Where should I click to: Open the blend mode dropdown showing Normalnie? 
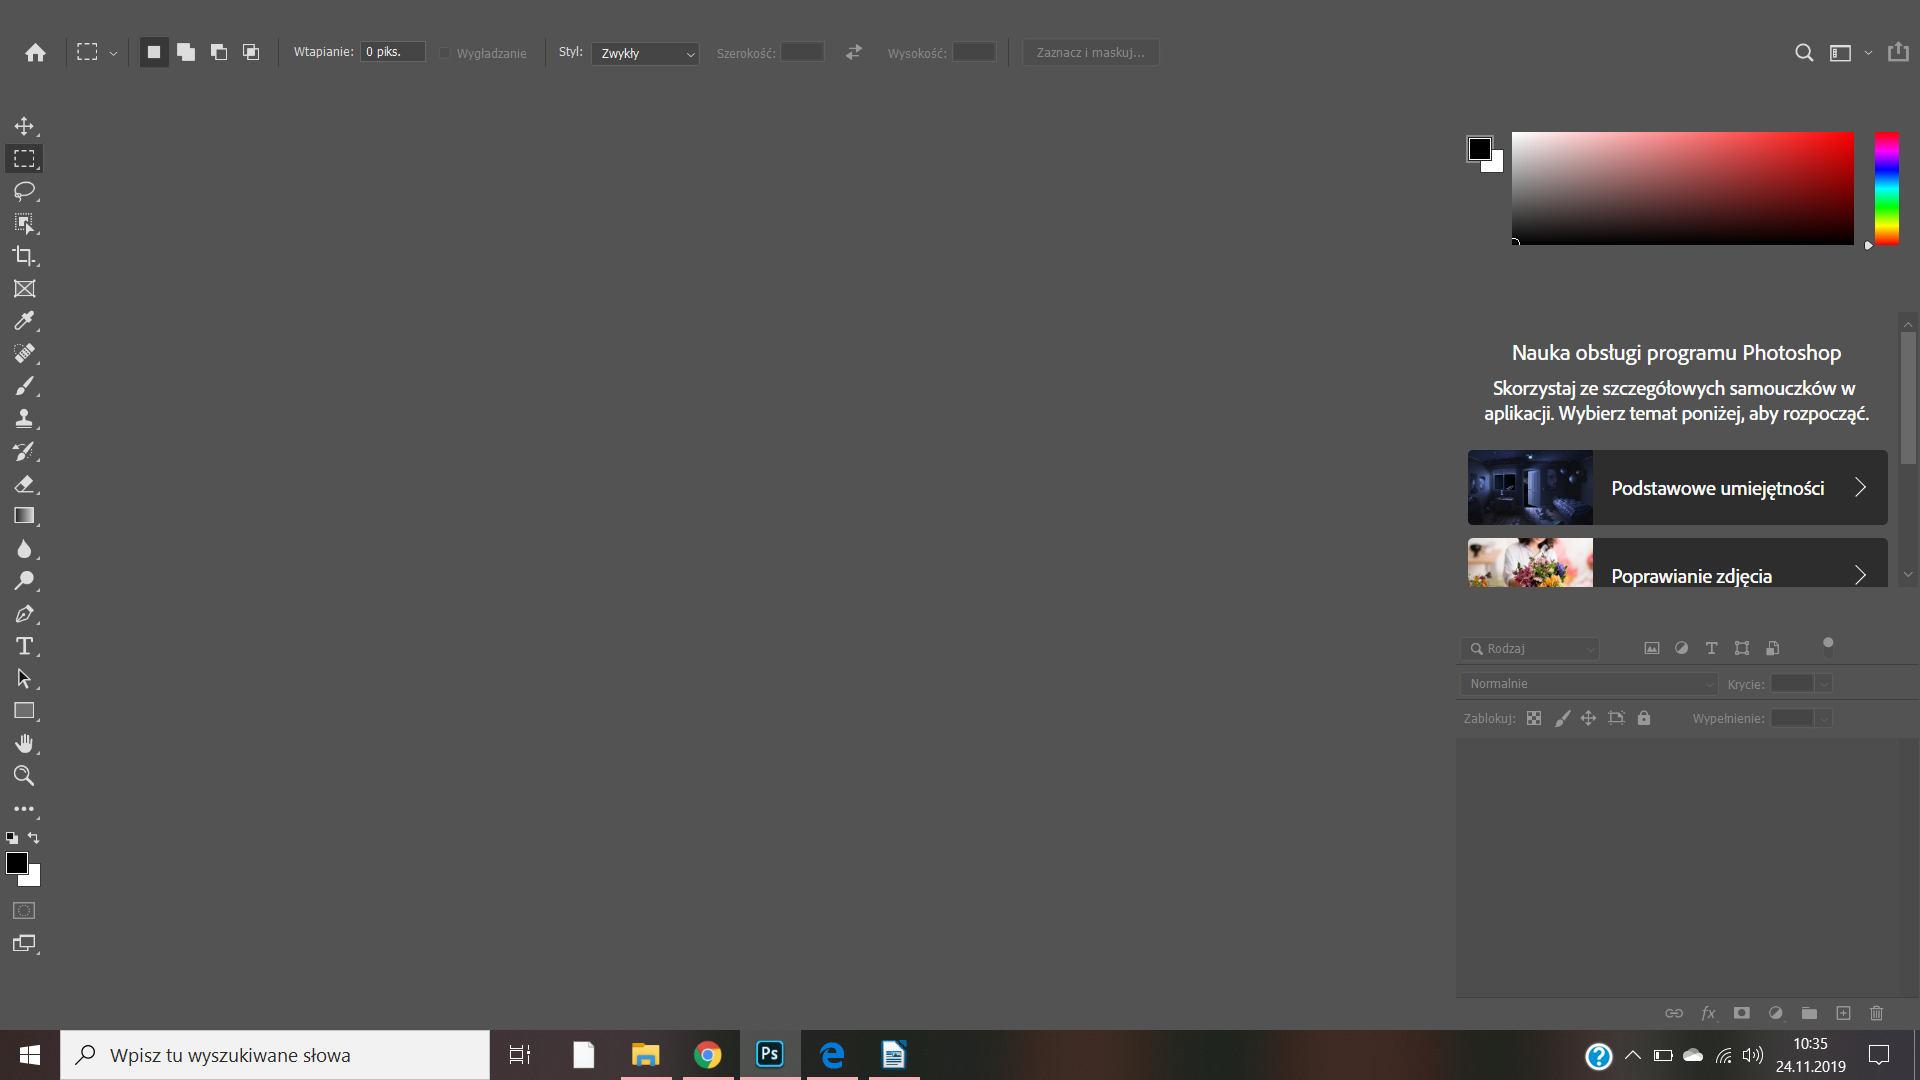[x=1588, y=684]
